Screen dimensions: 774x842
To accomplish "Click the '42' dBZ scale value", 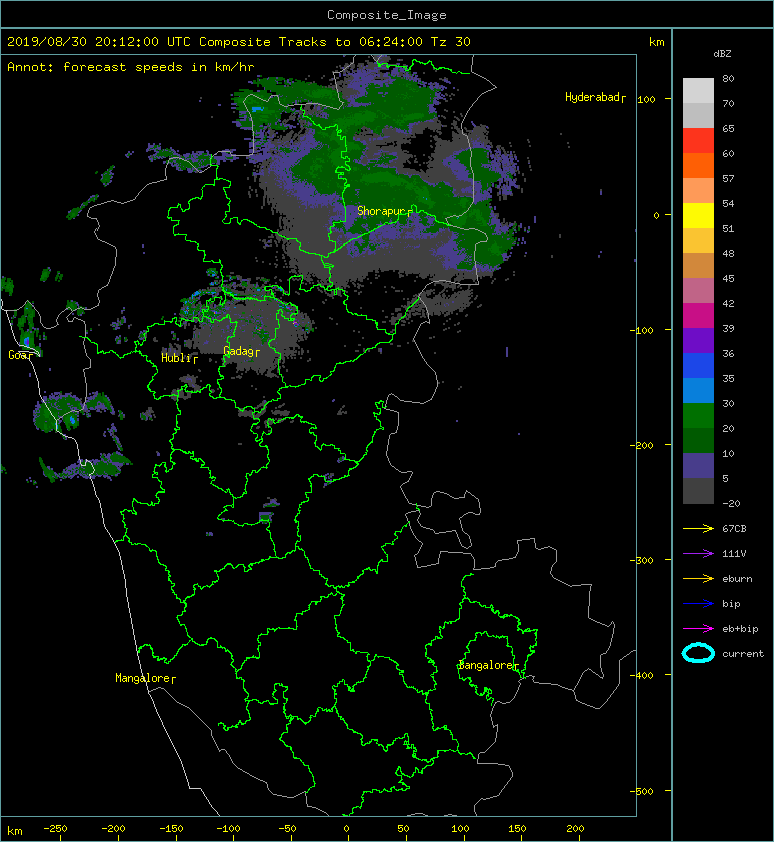I will [x=728, y=303].
